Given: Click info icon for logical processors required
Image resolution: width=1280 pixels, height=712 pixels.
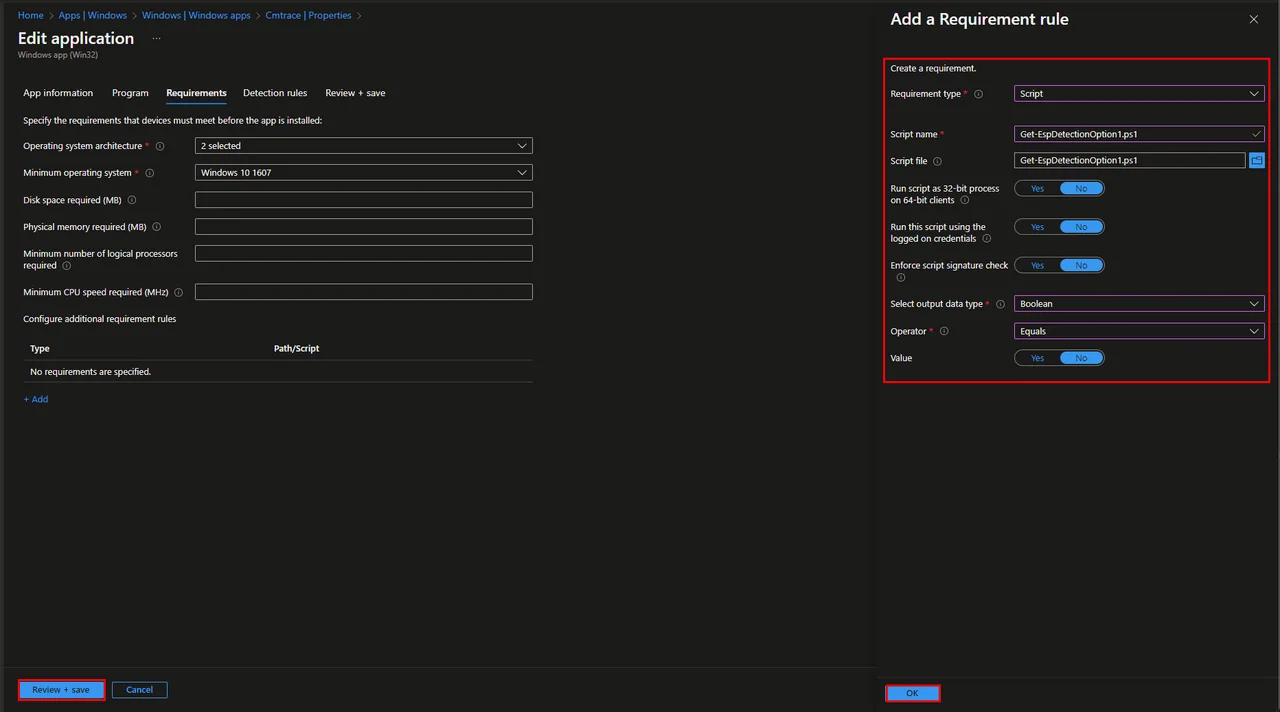Looking at the screenshot, I should [x=67, y=266].
